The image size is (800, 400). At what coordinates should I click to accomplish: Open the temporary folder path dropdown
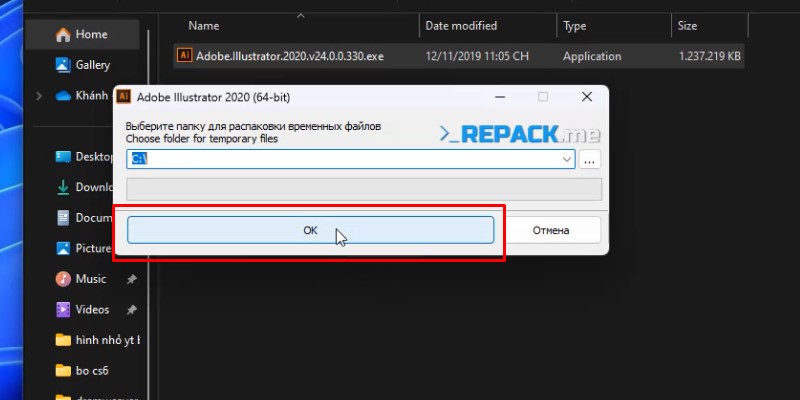(x=566, y=159)
